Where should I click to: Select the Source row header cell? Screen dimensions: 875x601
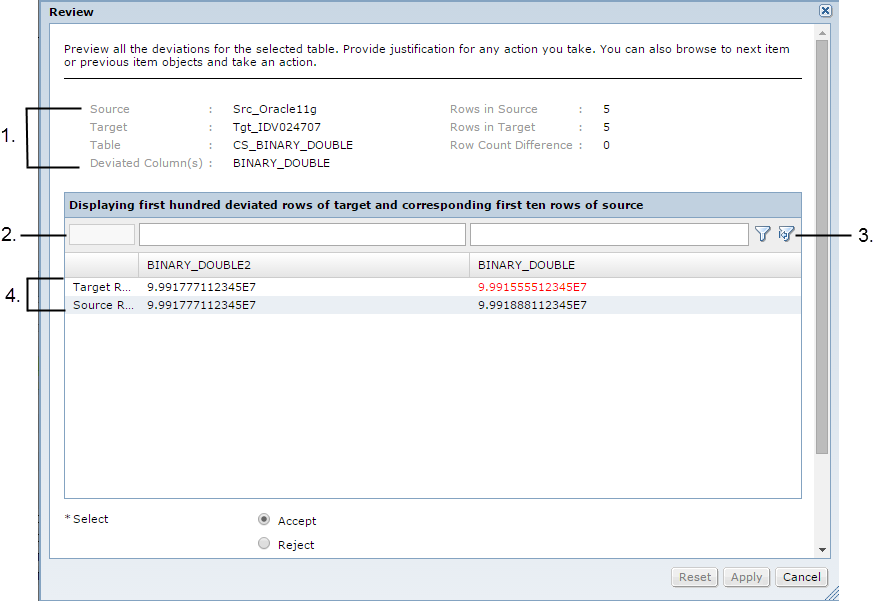tap(102, 305)
